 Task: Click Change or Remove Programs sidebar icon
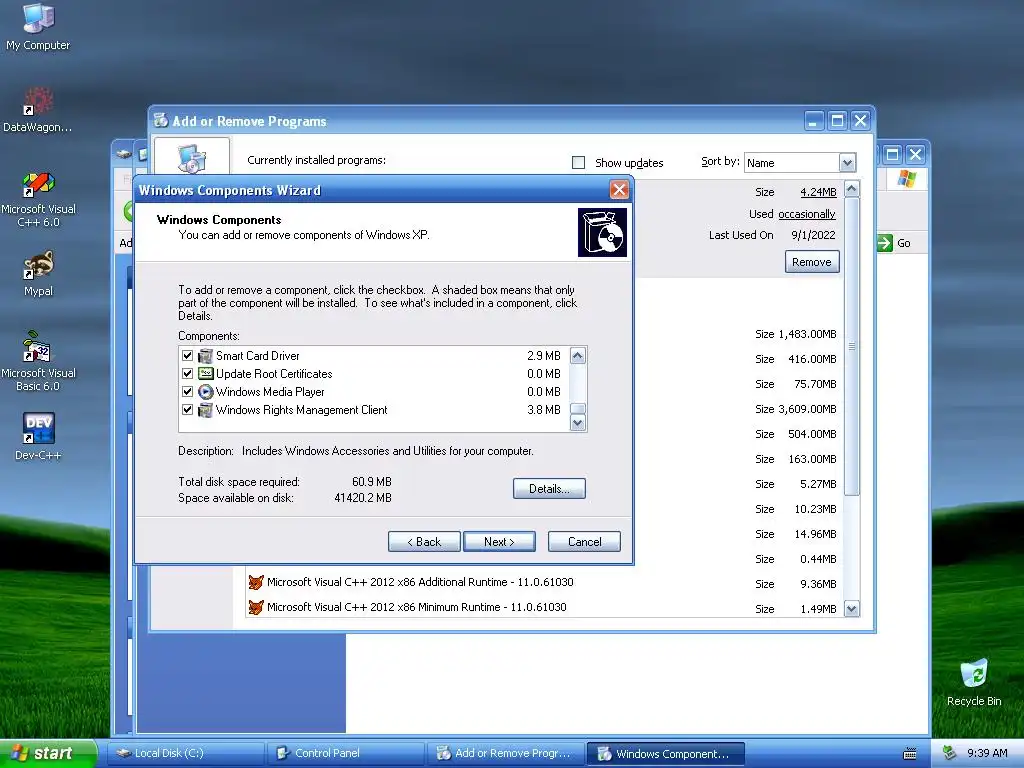tap(192, 157)
